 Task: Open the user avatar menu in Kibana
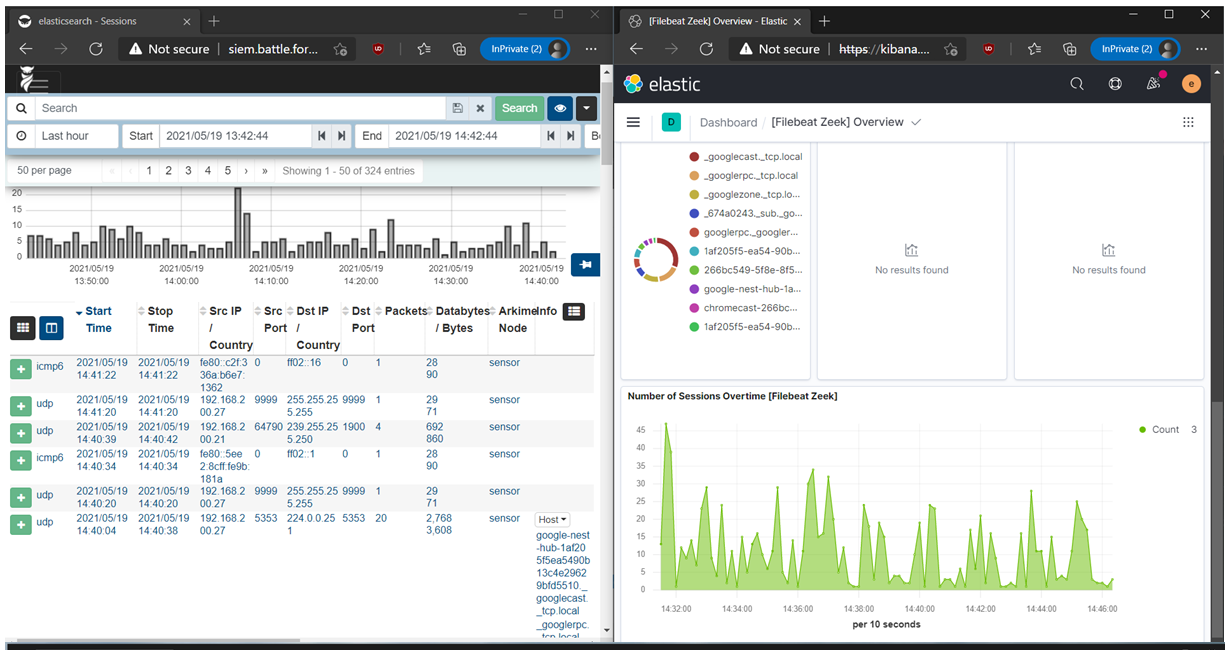(x=1190, y=84)
